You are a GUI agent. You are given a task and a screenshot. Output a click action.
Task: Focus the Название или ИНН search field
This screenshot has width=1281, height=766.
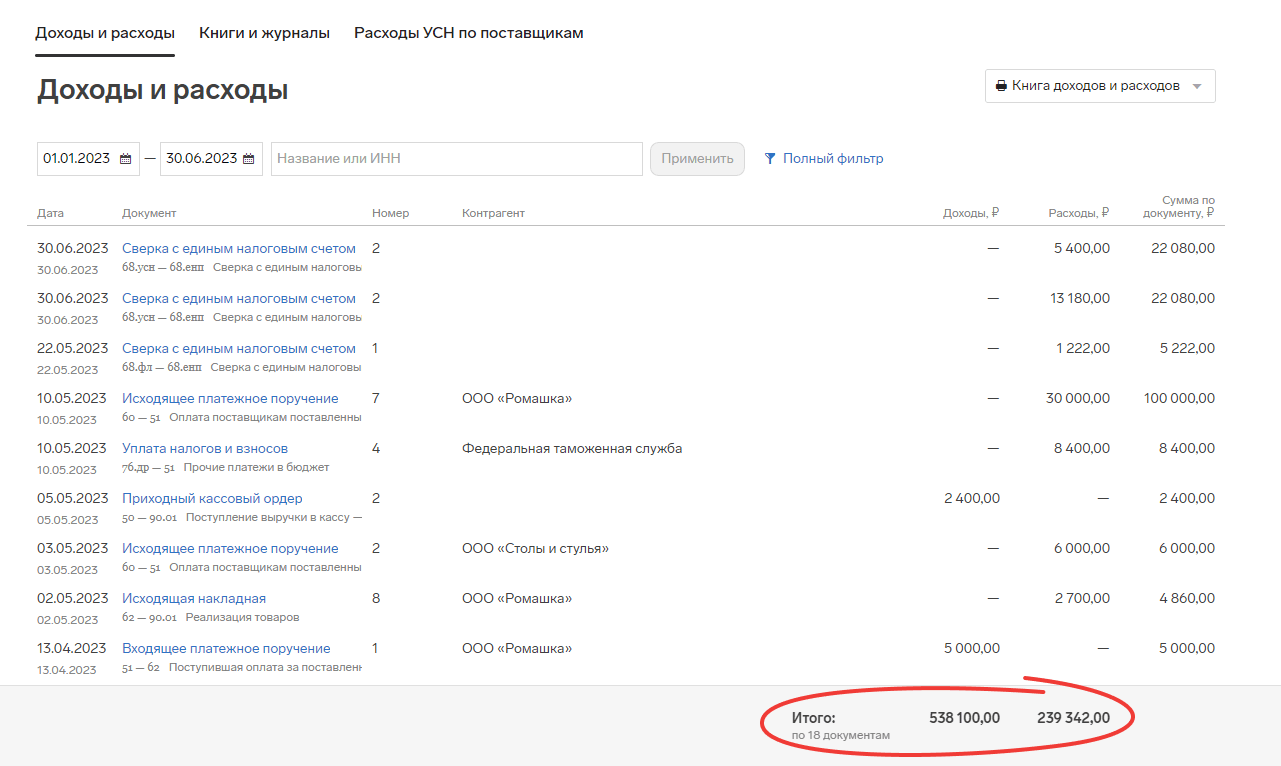pyautogui.click(x=457, y=158)
